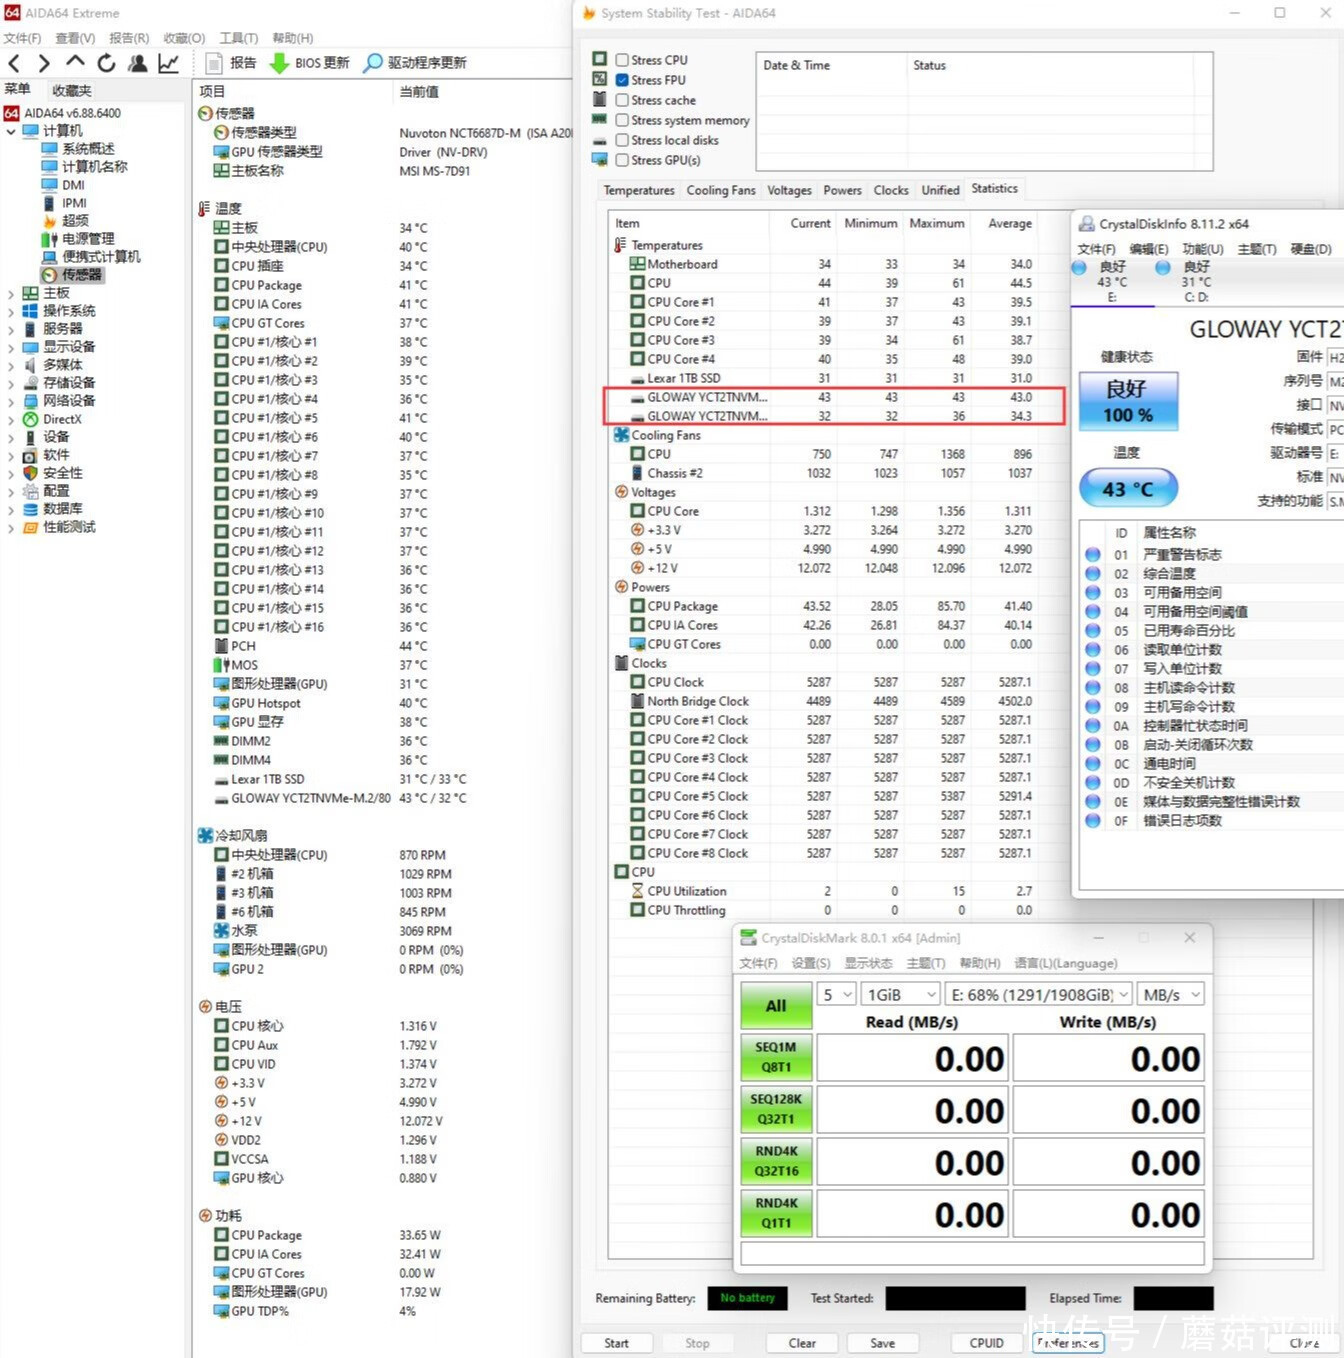This screenshot has height=1358, width=1344.
Task: Open the 工具(T) menu in AIDA64
Action: pyautogui.click(x=239, y=38)
